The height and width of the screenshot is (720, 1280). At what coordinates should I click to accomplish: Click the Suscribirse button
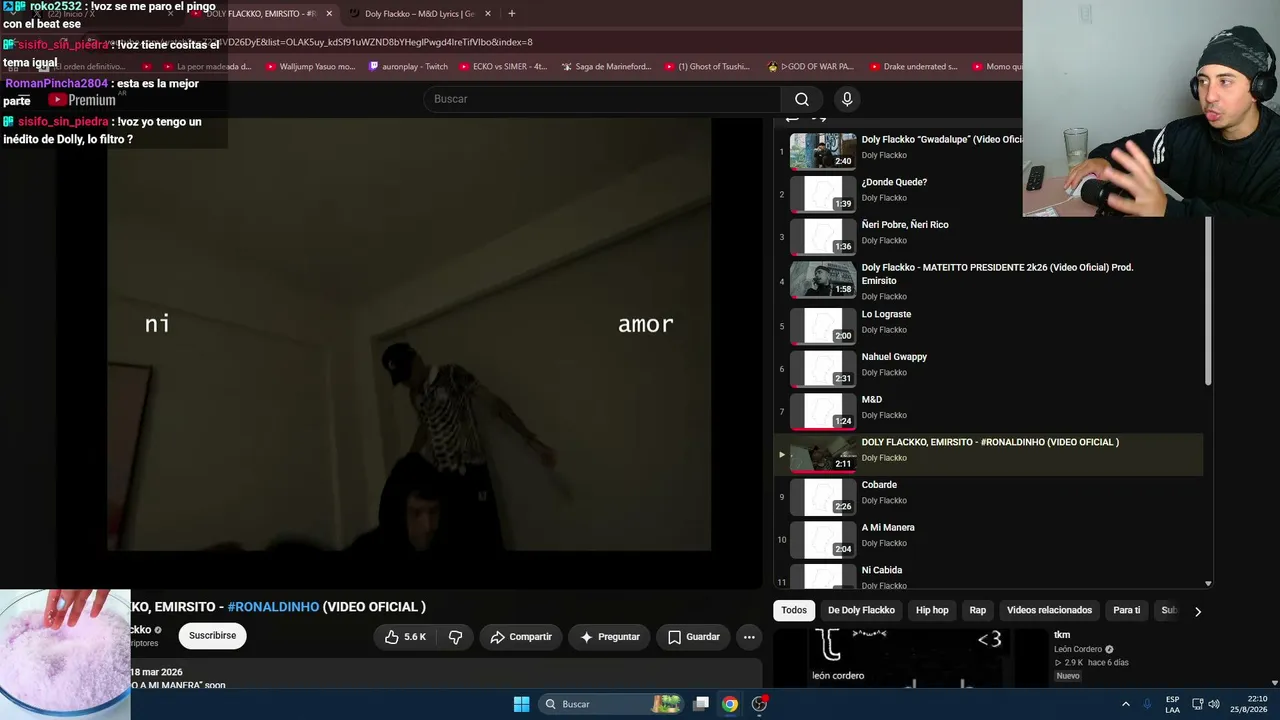click(x=212, y=636)
